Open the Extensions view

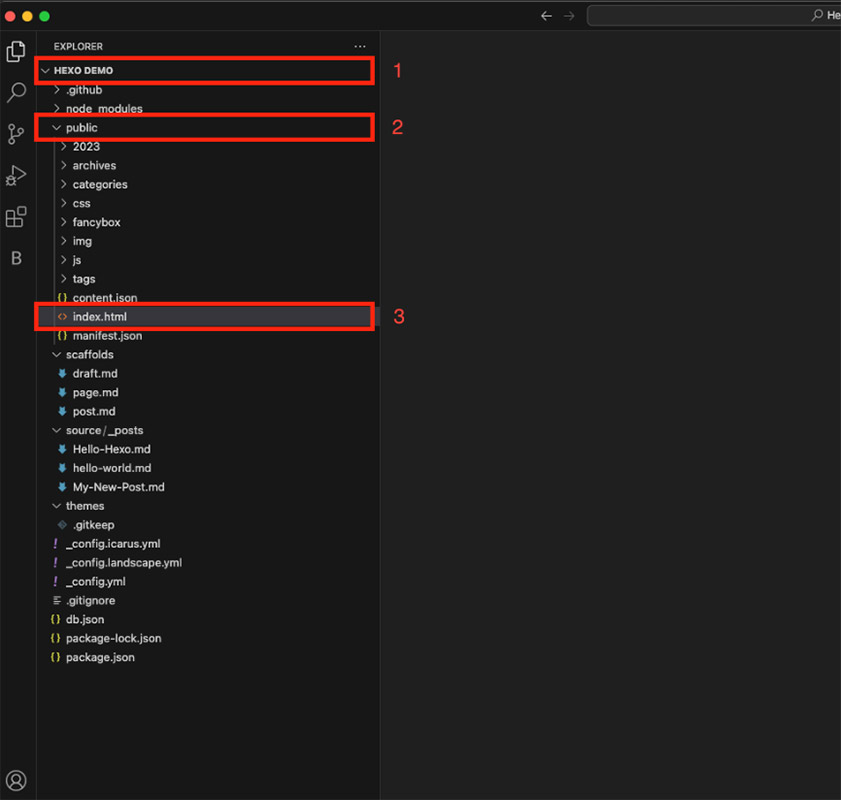[16, 217]
